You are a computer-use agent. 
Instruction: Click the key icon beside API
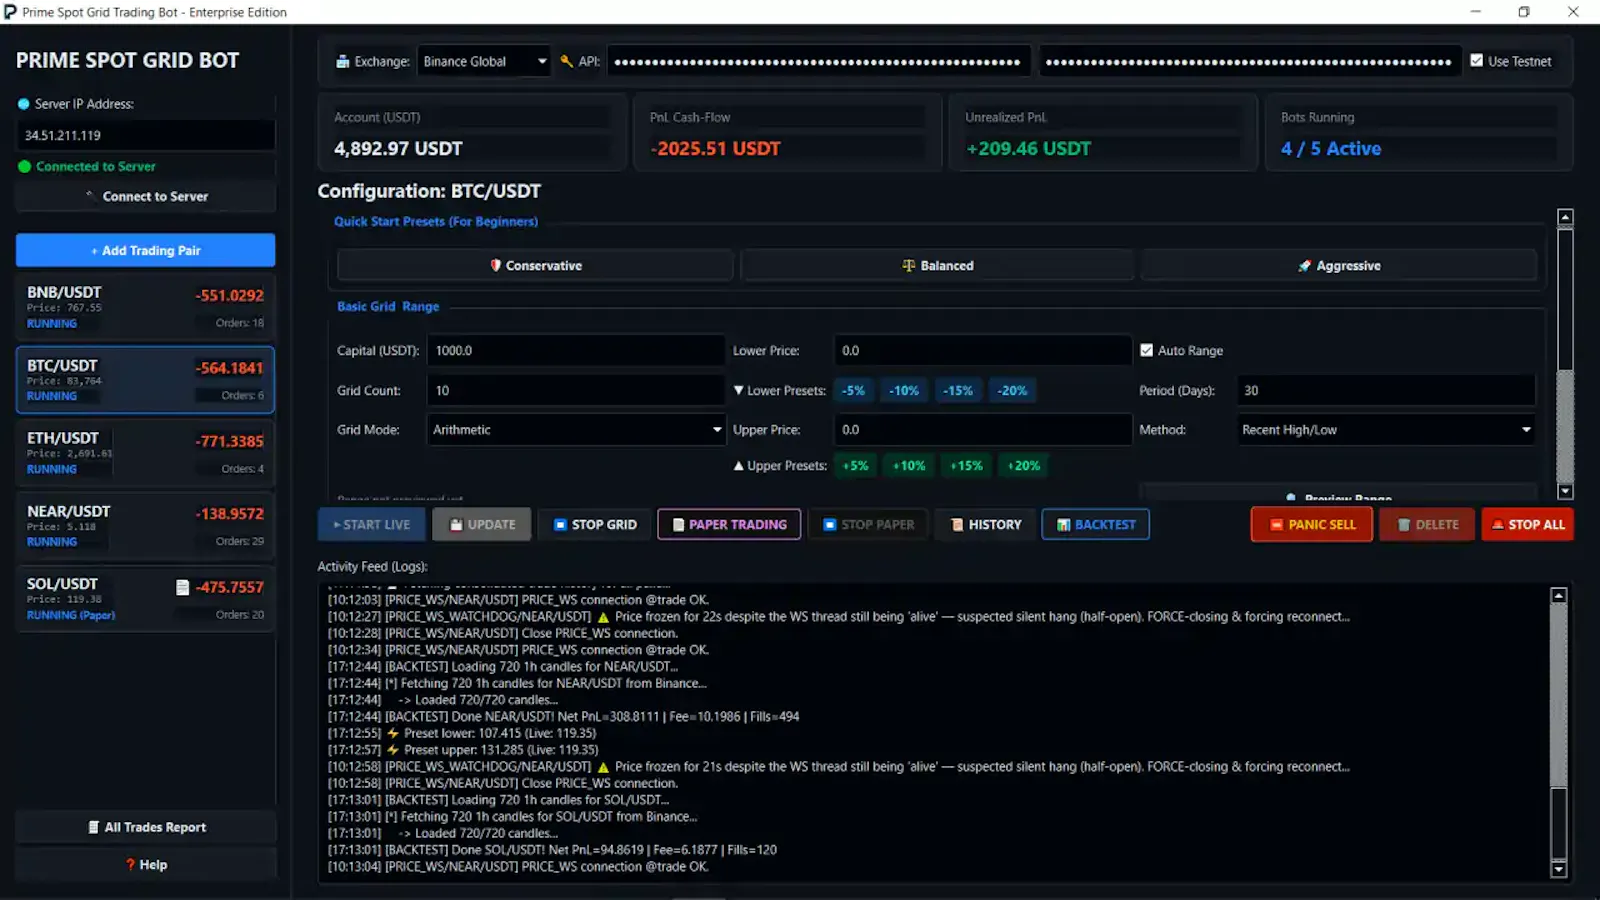(567, 61)
